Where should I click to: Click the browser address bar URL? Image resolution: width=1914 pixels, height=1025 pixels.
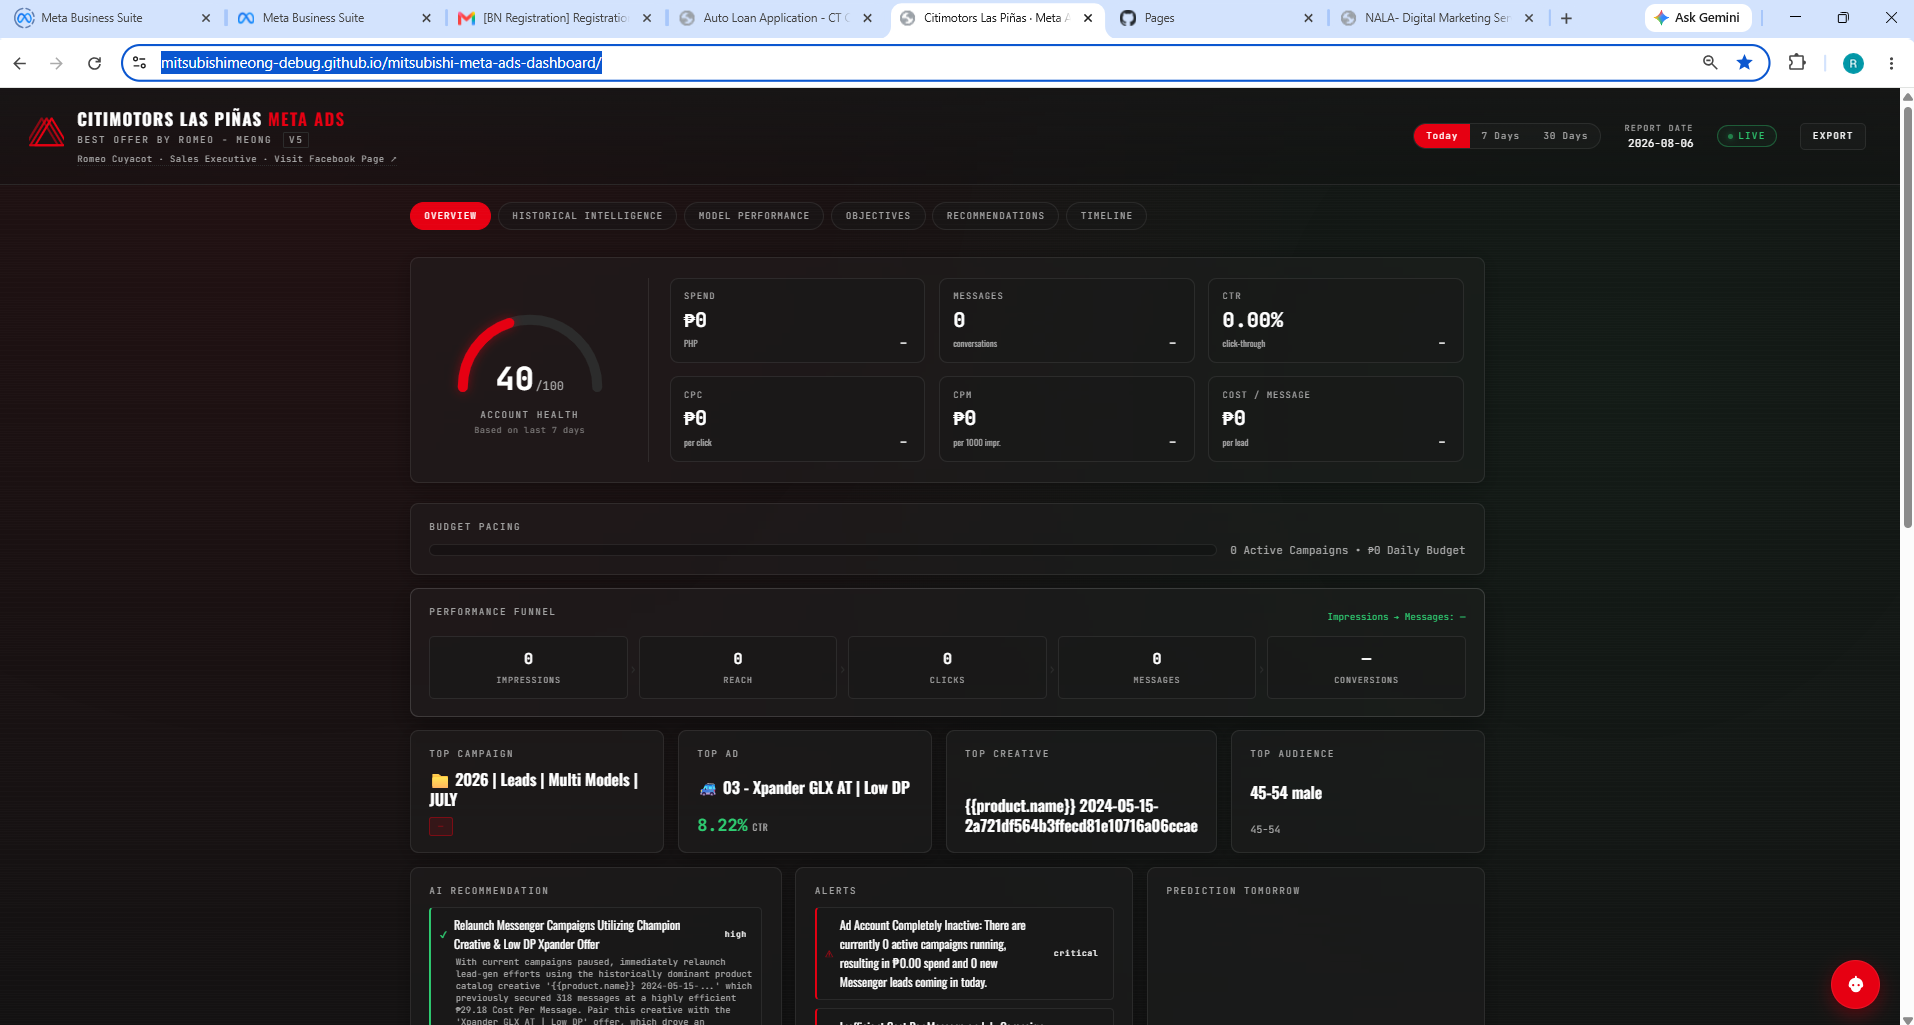(x=381, y=63)
